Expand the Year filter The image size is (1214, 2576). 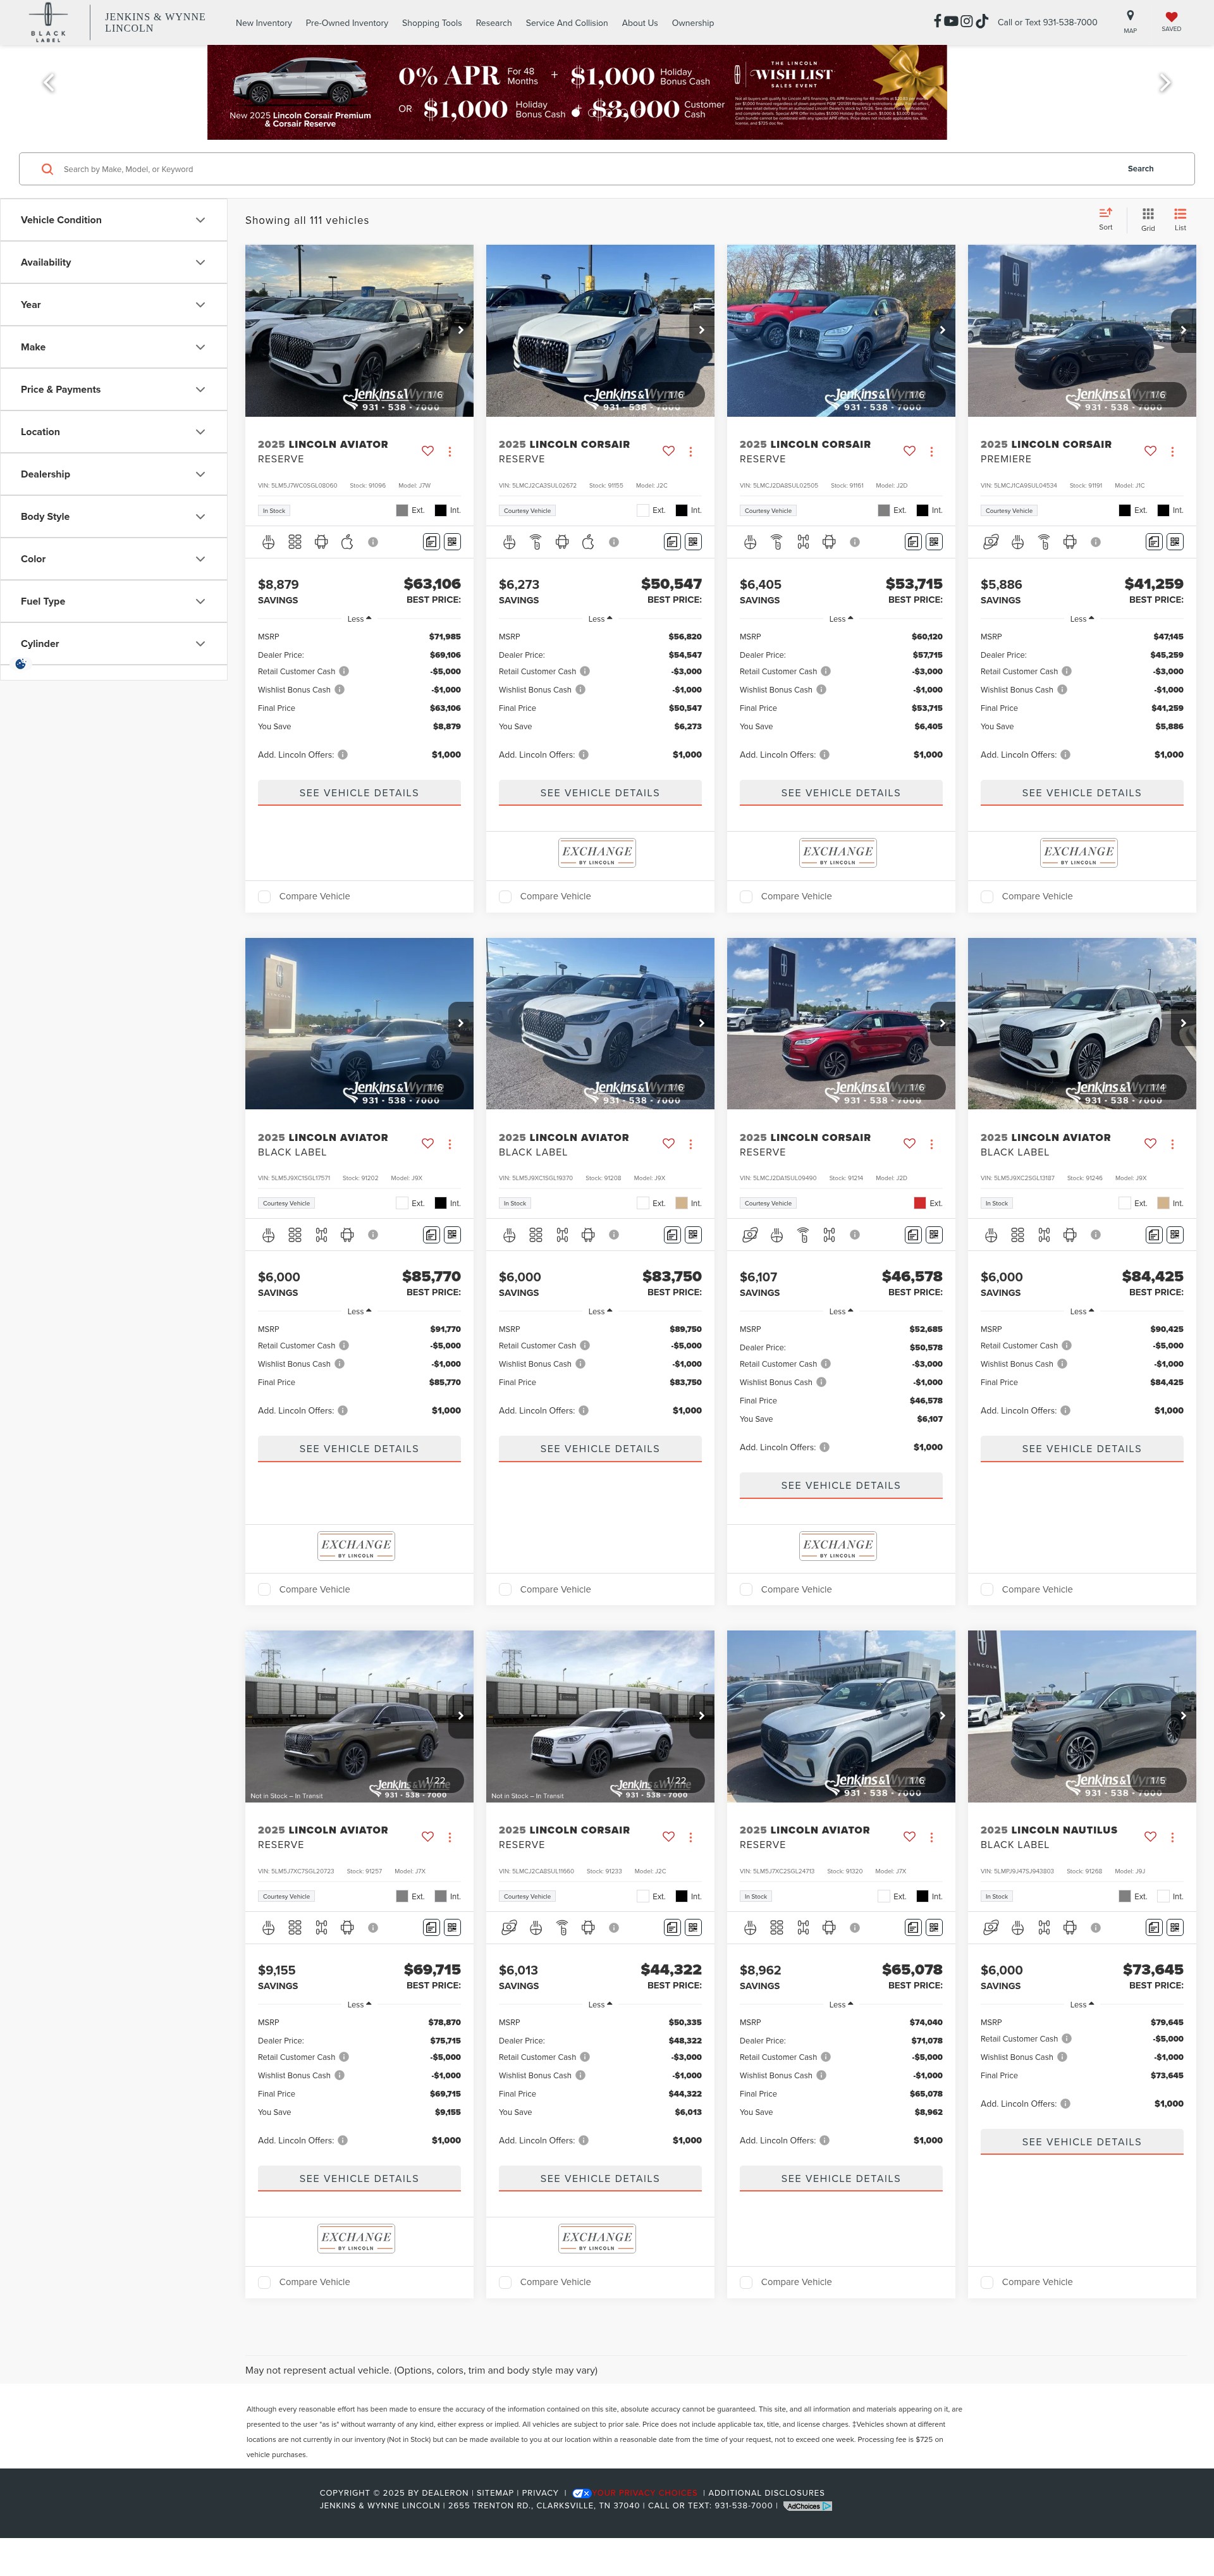click(113, 305)
